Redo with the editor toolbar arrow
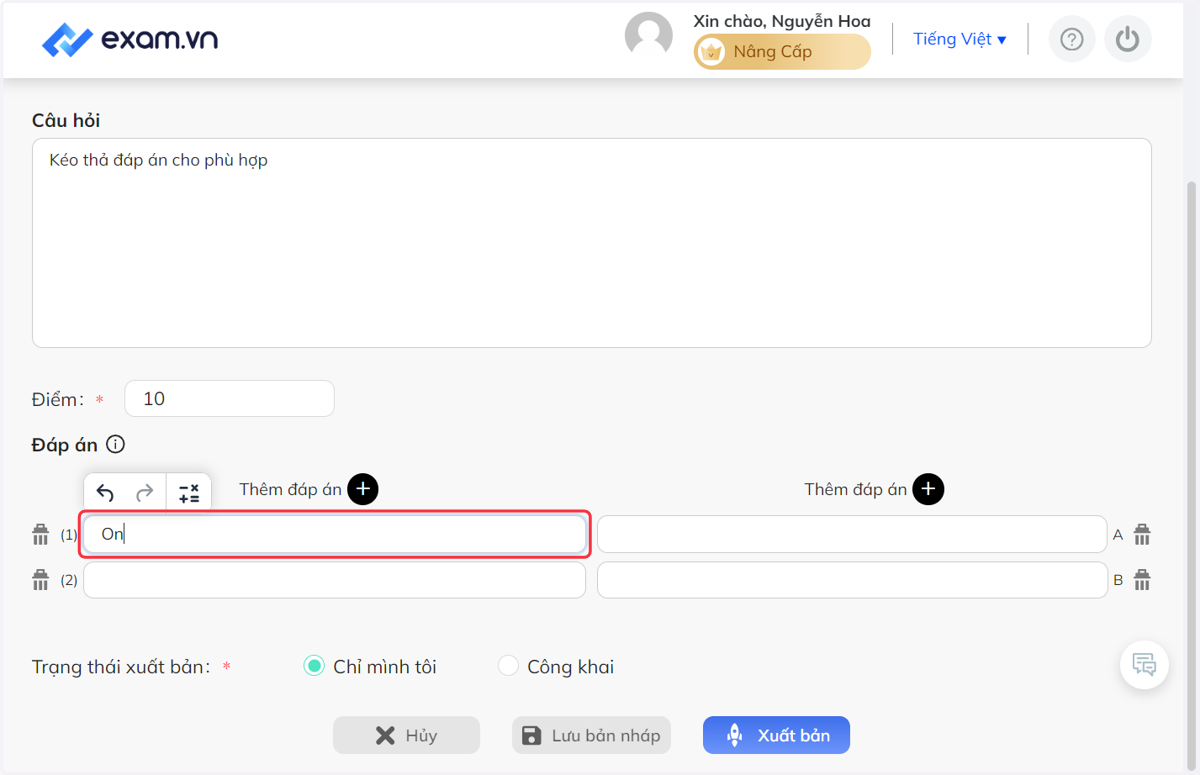The height and width of the screenshot is (775, 1200). pos(145,493)
